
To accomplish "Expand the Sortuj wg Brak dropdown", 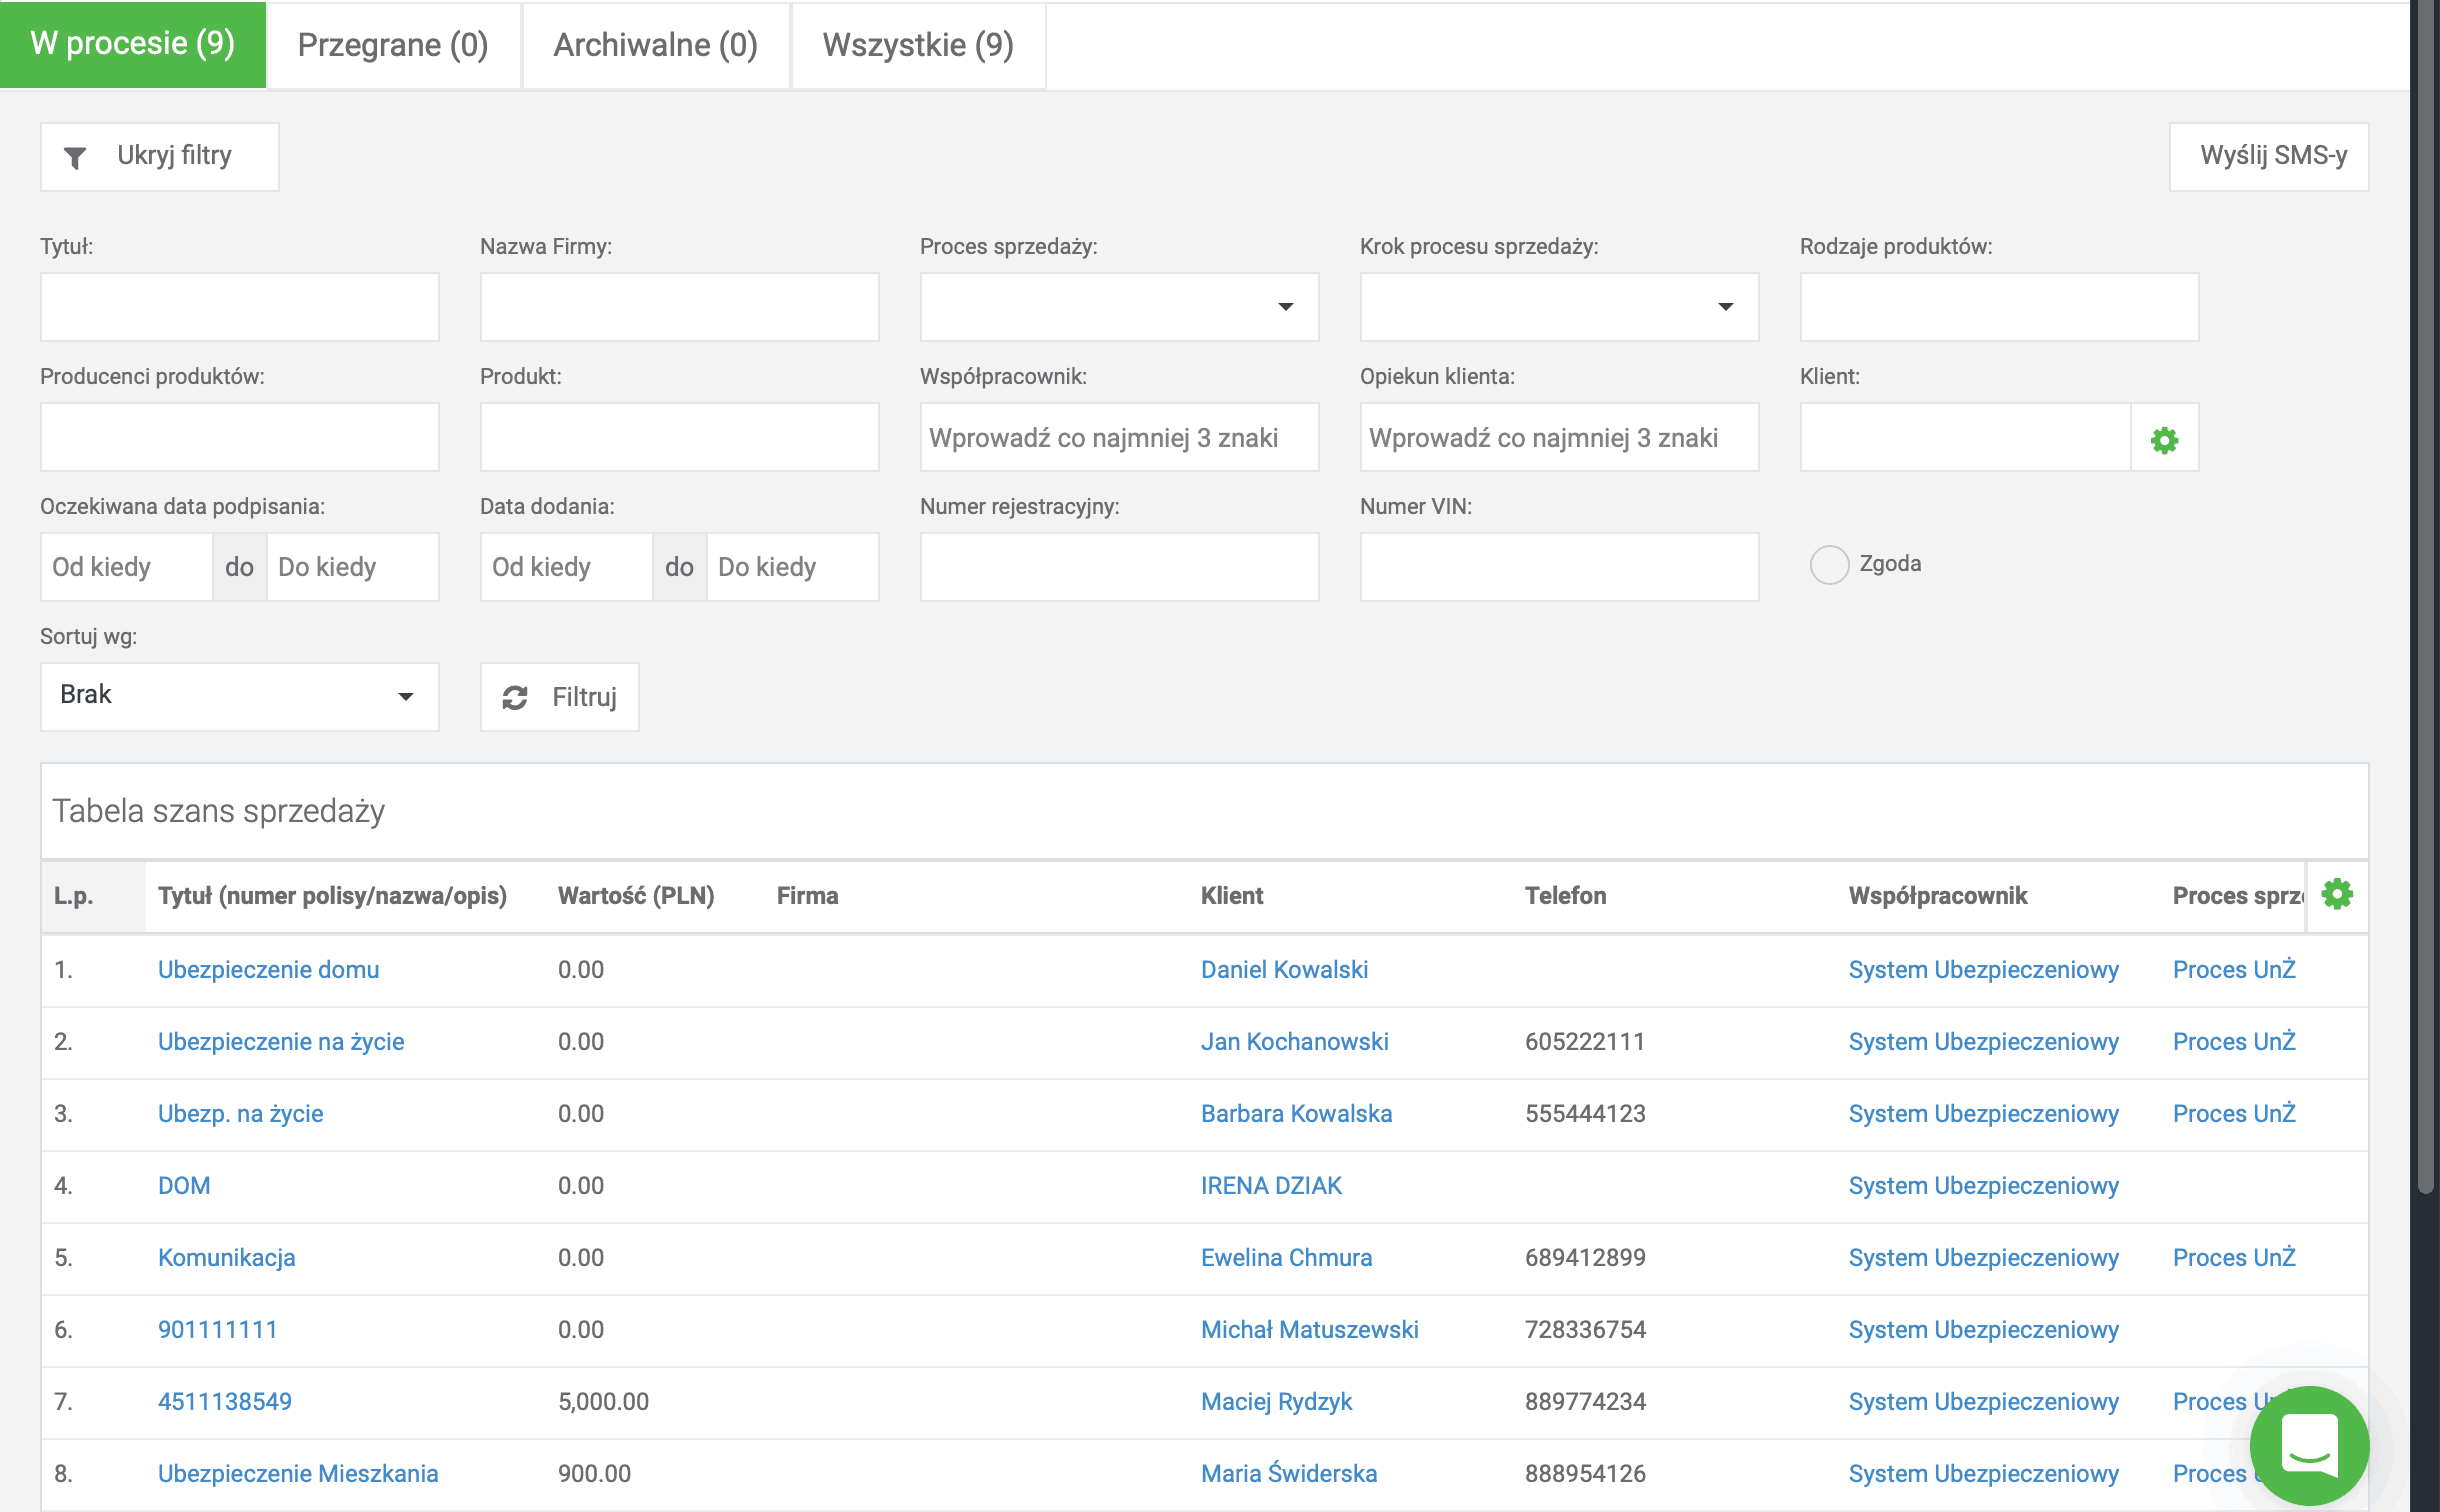I will coord(239,696).
